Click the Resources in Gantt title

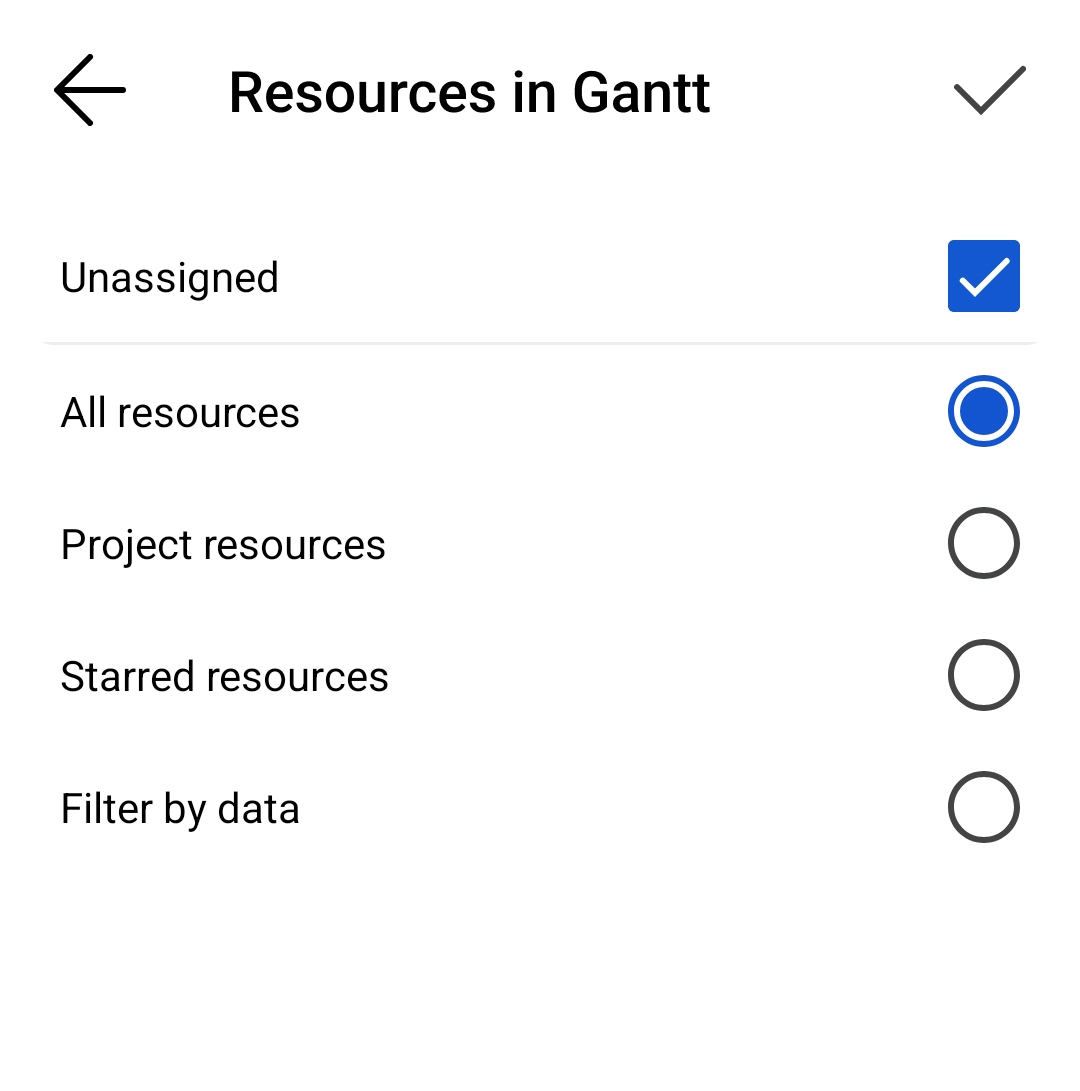tap(469, 91)
